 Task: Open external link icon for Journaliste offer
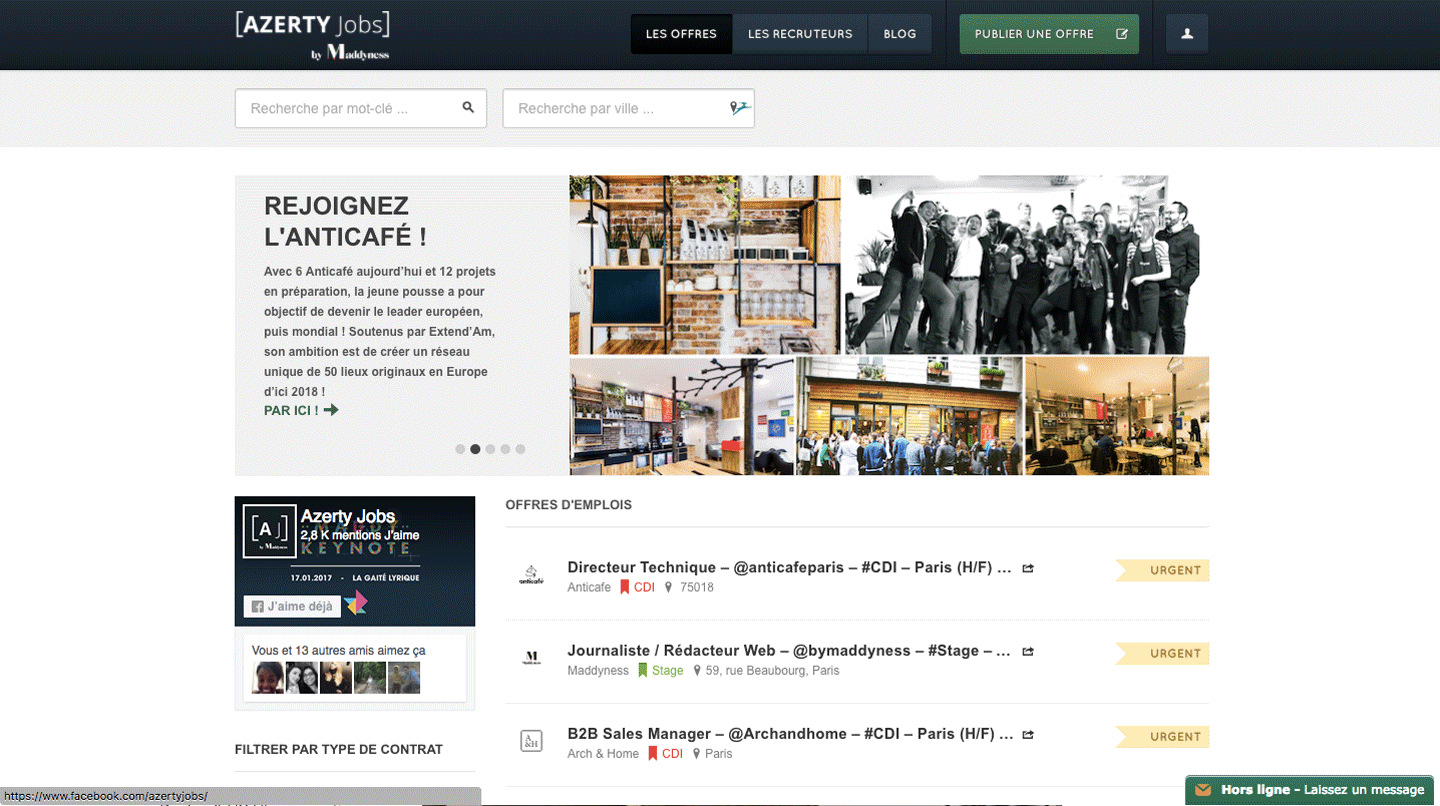click(x=1028, y=651)
